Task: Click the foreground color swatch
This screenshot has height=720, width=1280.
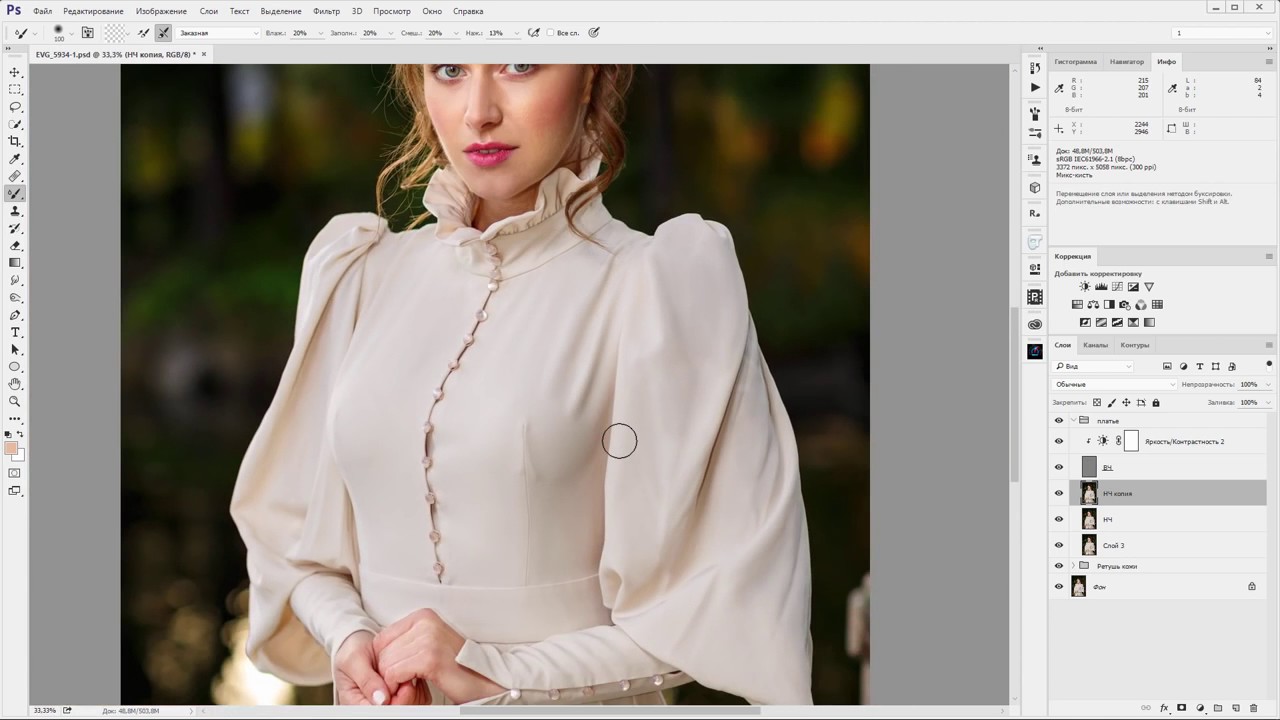Action: pos(11,448)
